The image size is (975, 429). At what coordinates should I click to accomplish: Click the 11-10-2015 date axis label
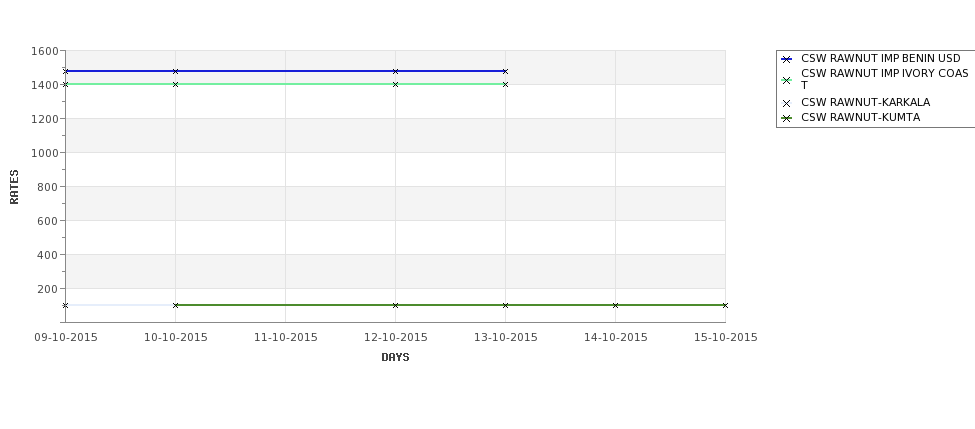coord(285,338)
